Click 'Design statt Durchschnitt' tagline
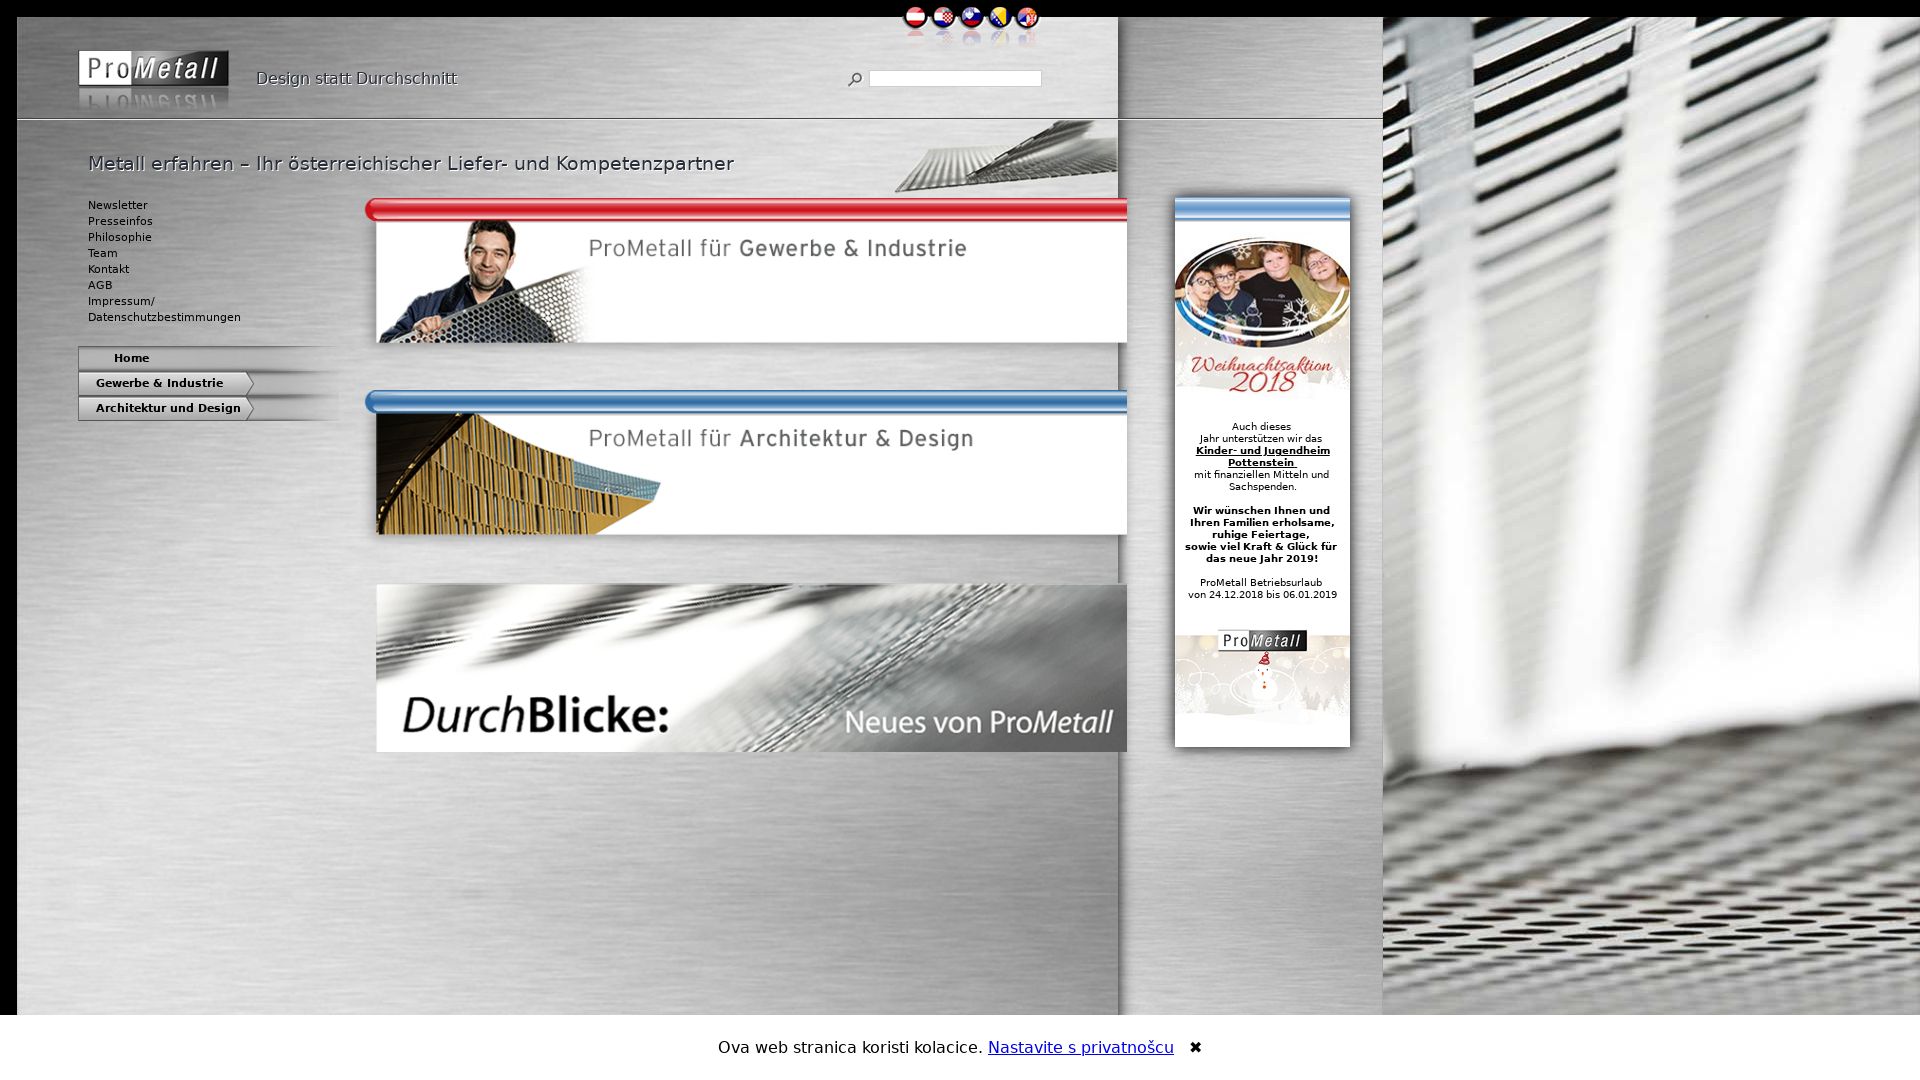Image resolution: width=1920 pixels, height=1080 pixels. 356,79
